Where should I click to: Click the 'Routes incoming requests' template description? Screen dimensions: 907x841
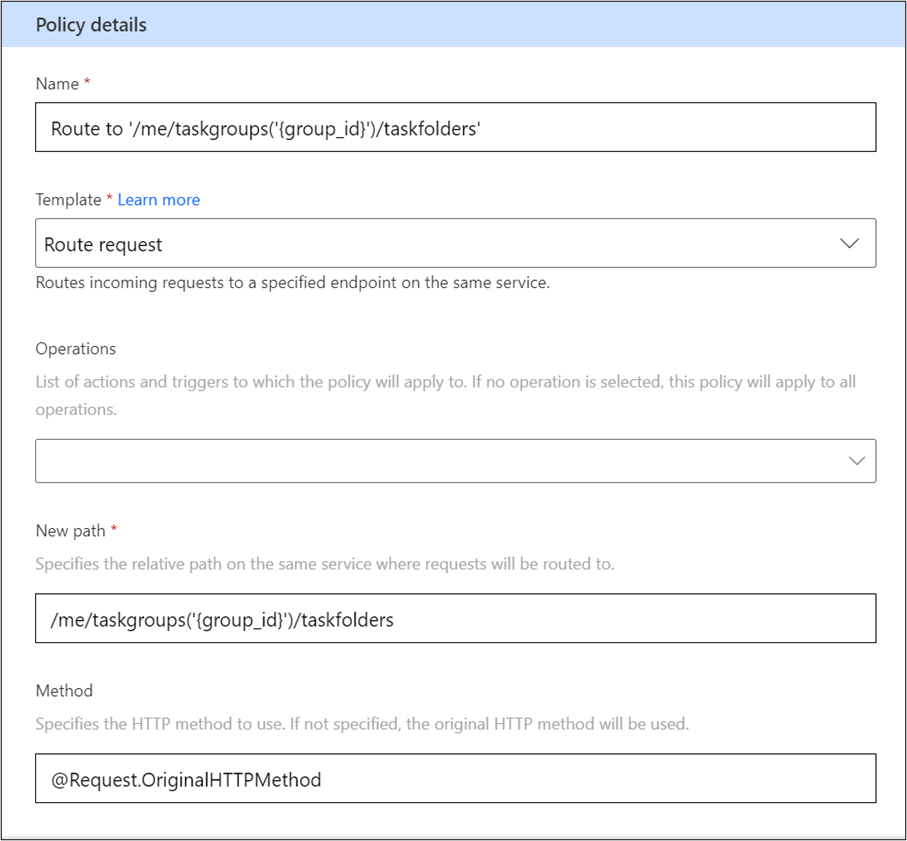click(293, 283)
